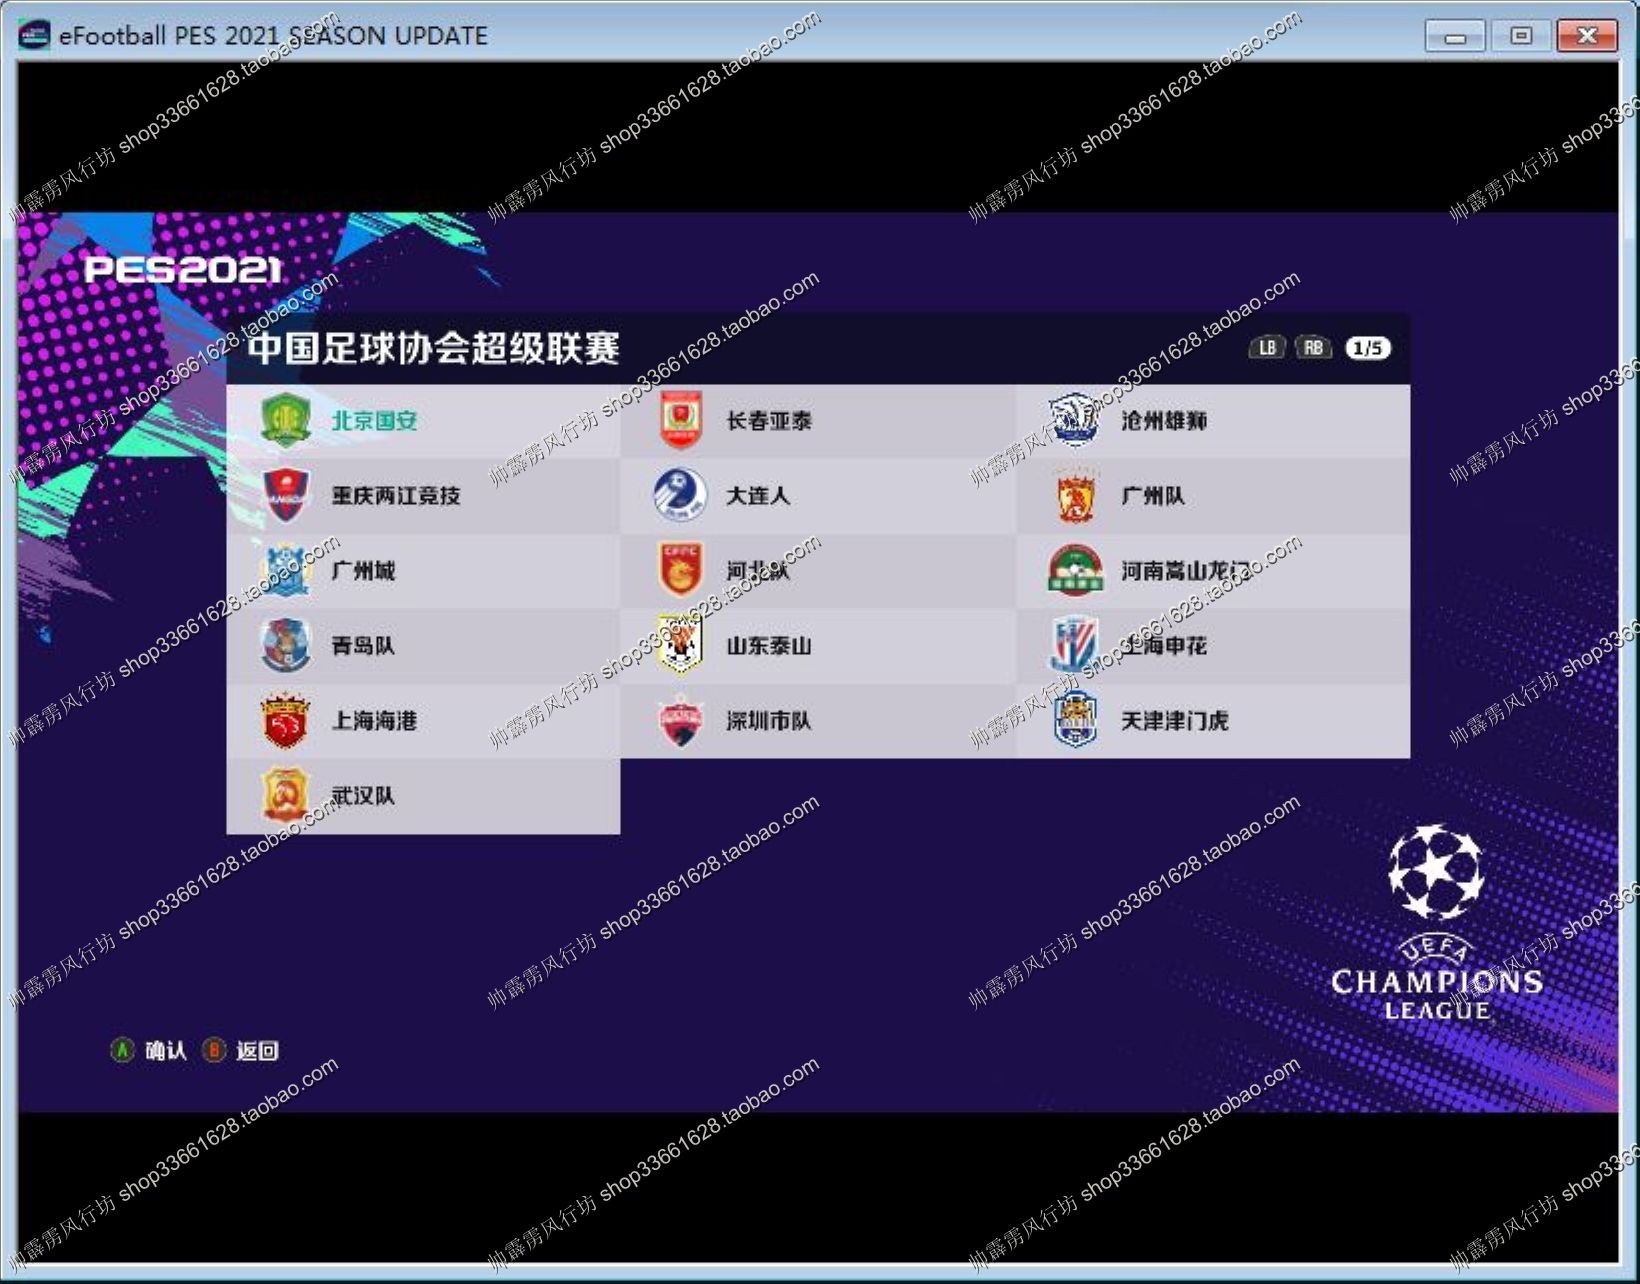Click the Hebei (河北队) club crest
This screenshot has width=1640, height=1284.
pyautogui.click(x=681, y=570)
